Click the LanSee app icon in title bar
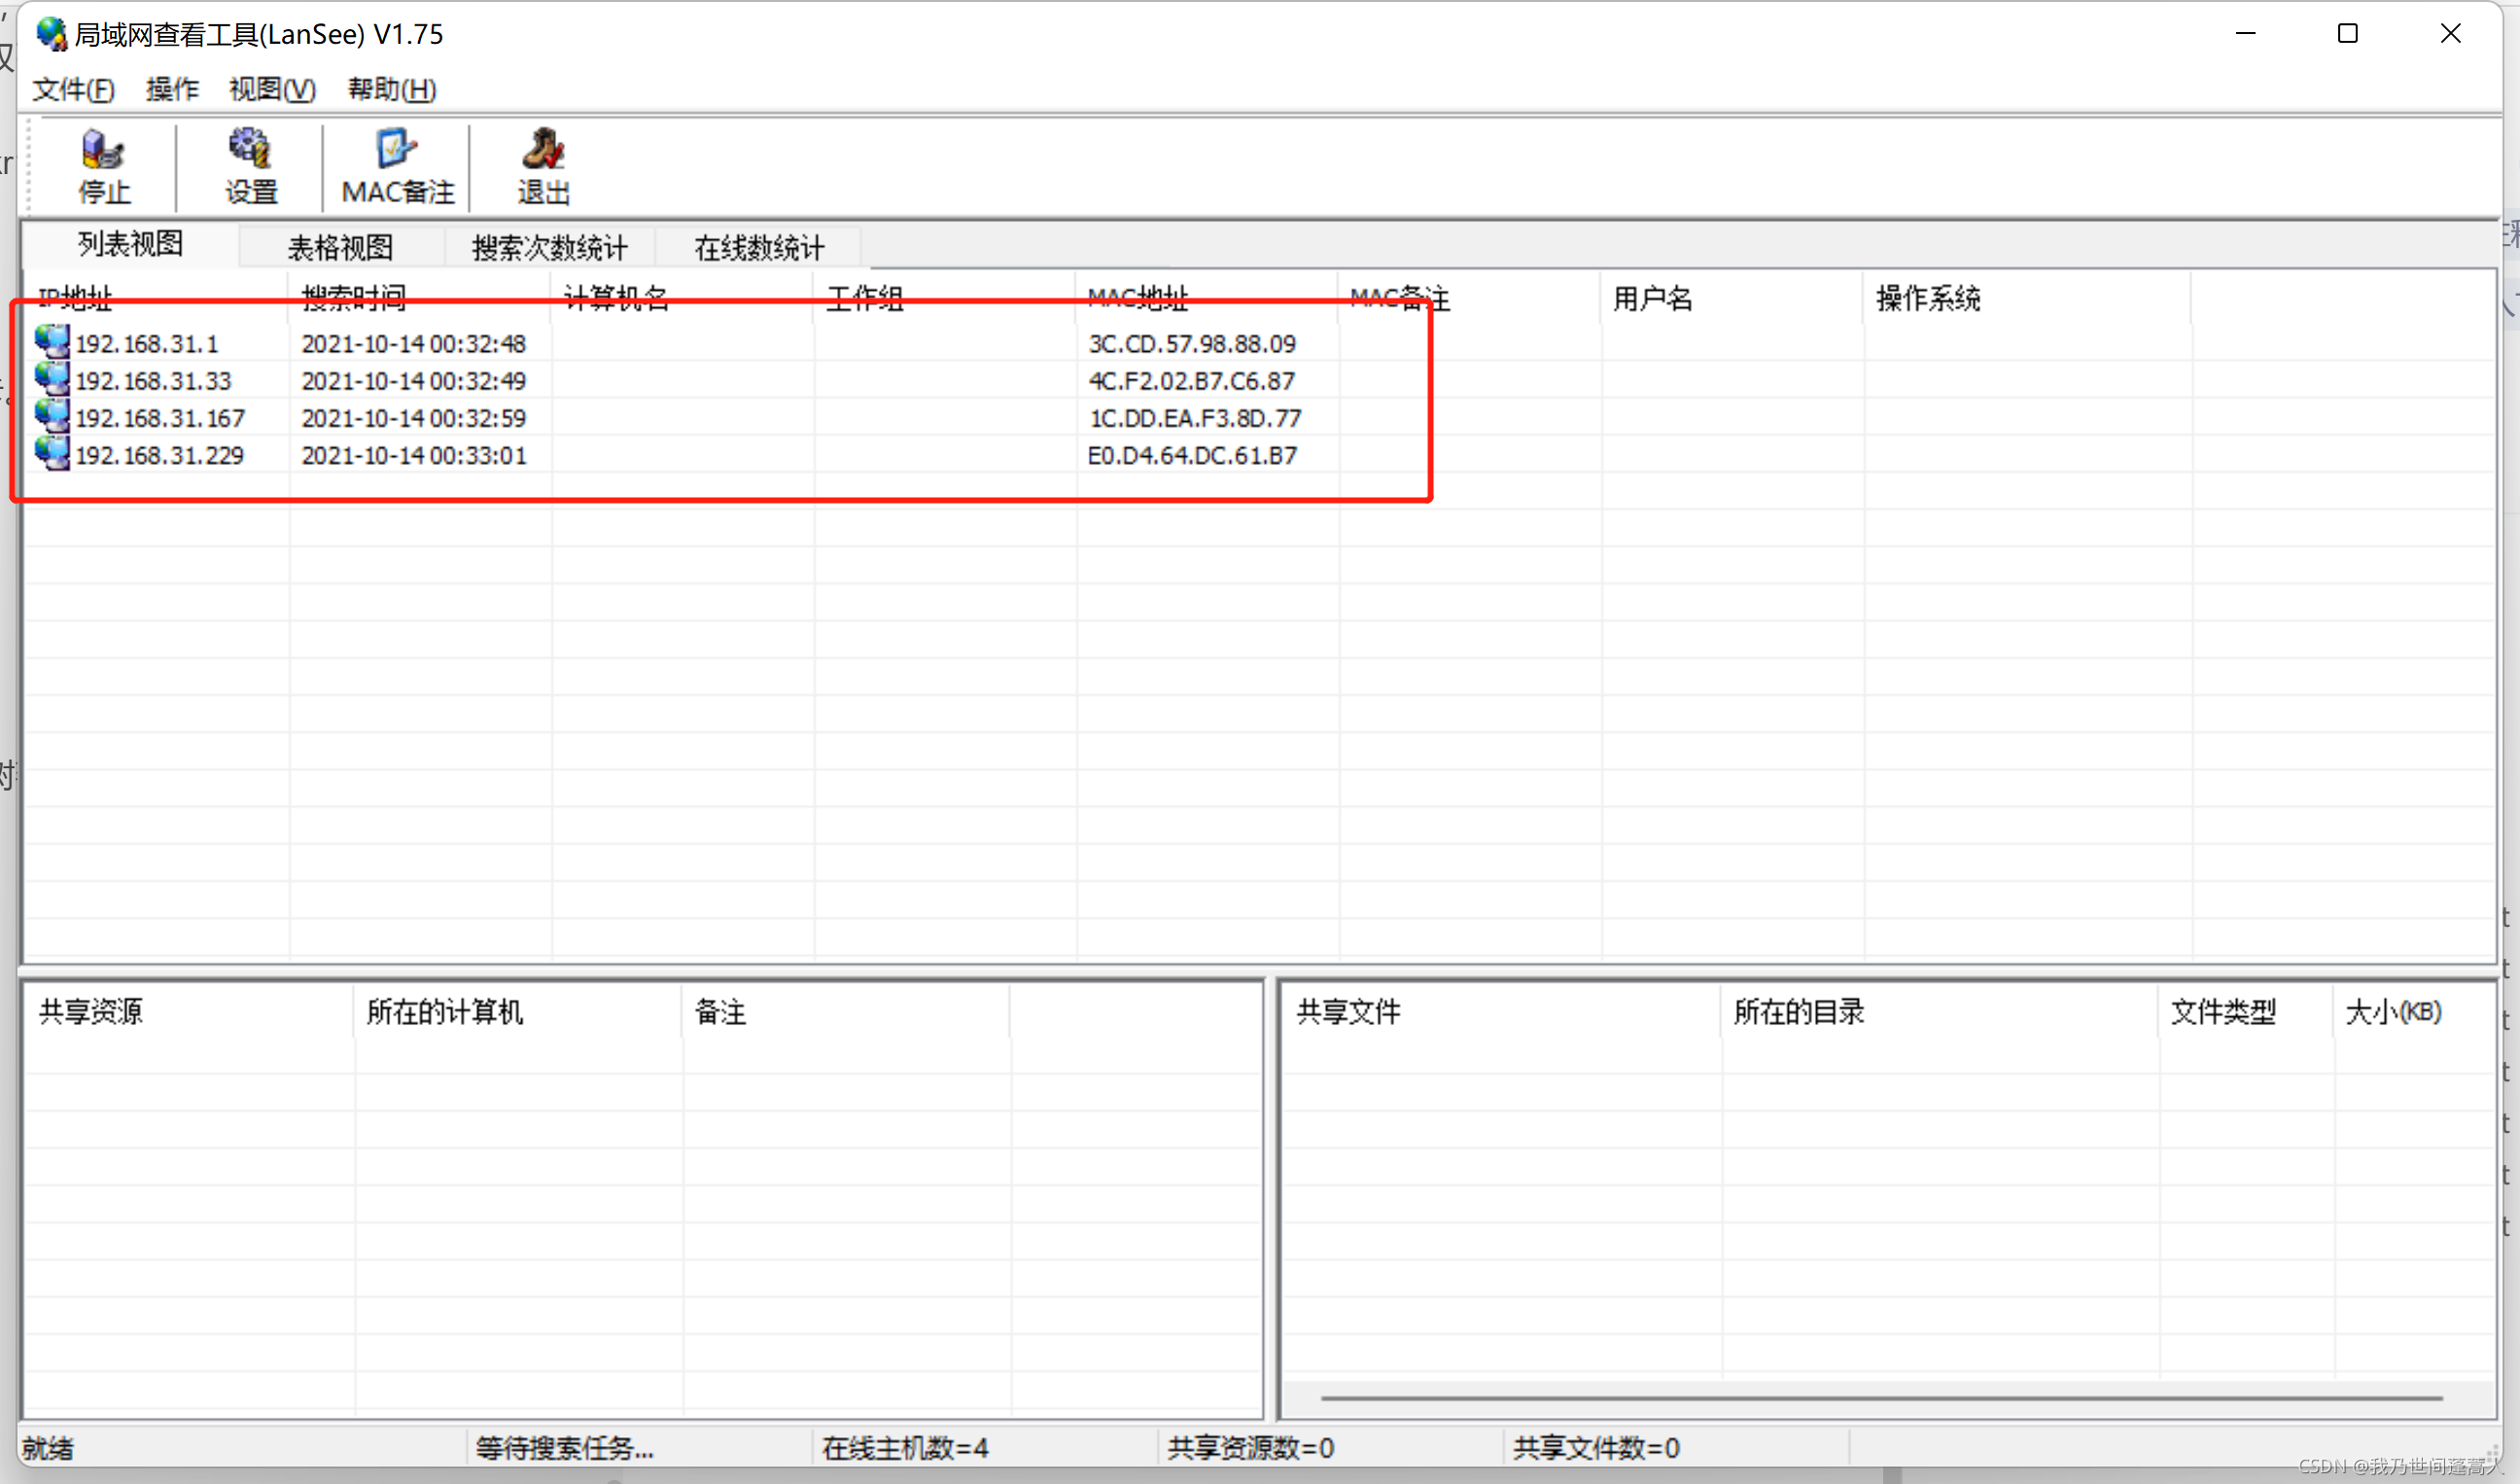The height and width of the screenshot is (1484, 2520). pos(51,34)
